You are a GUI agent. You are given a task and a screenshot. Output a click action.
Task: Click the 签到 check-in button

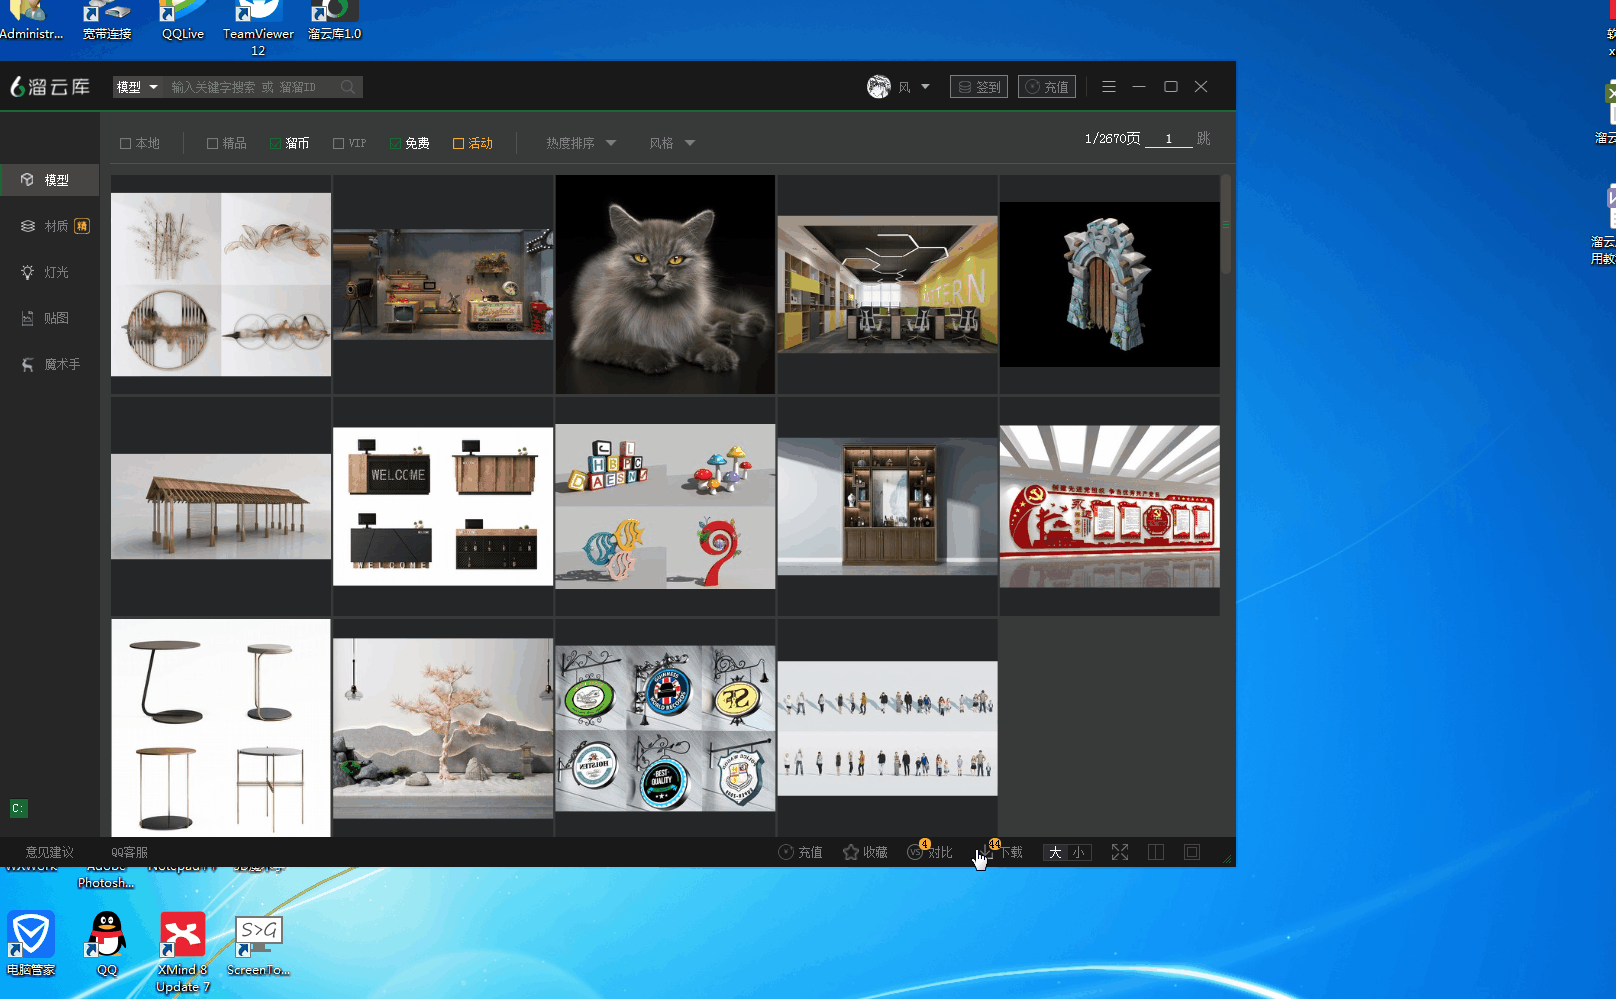tap(978, 87)
